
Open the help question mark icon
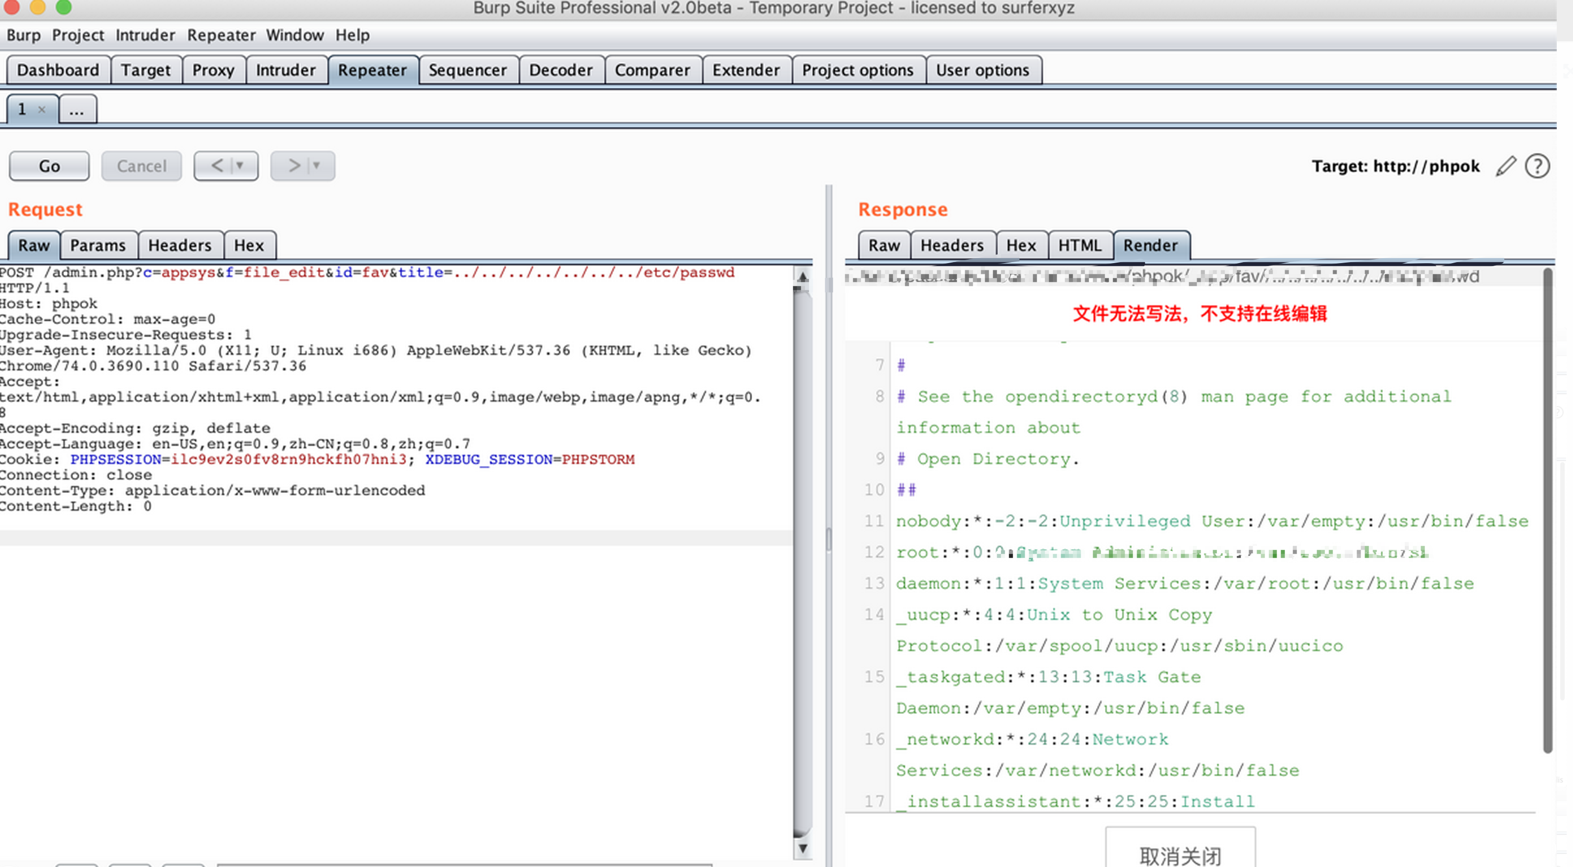pos(1538,166)
